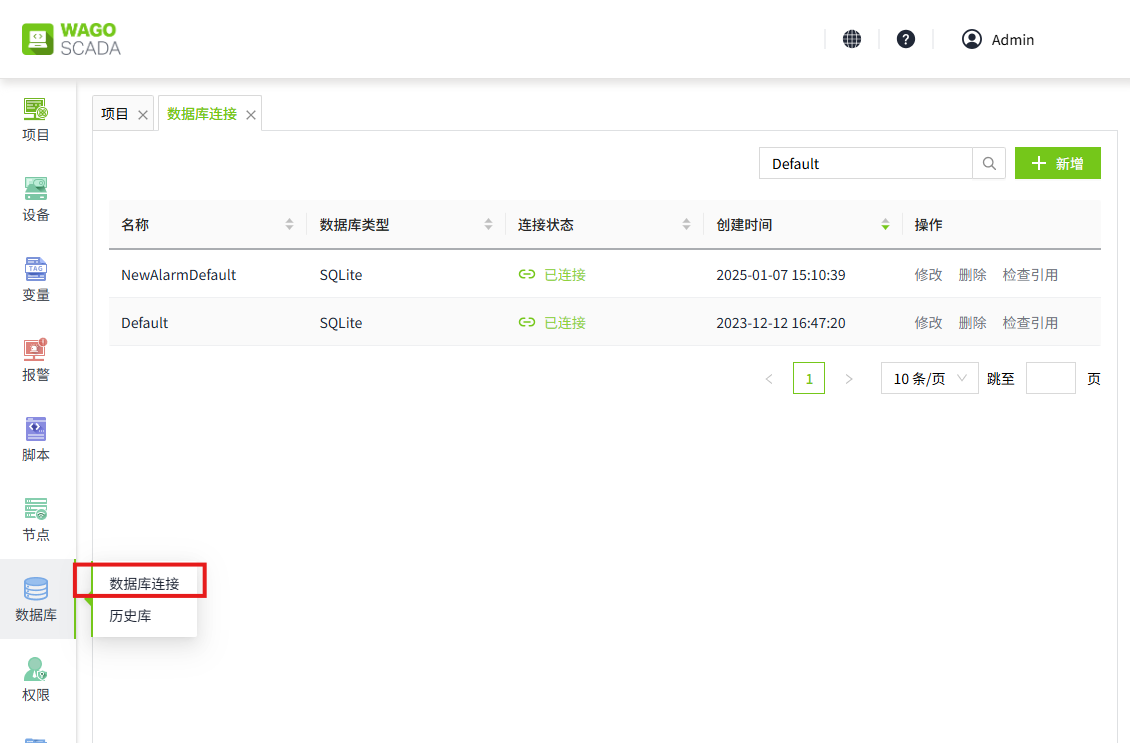
Task: Click the help question mark icon
Action: [906, 39]
